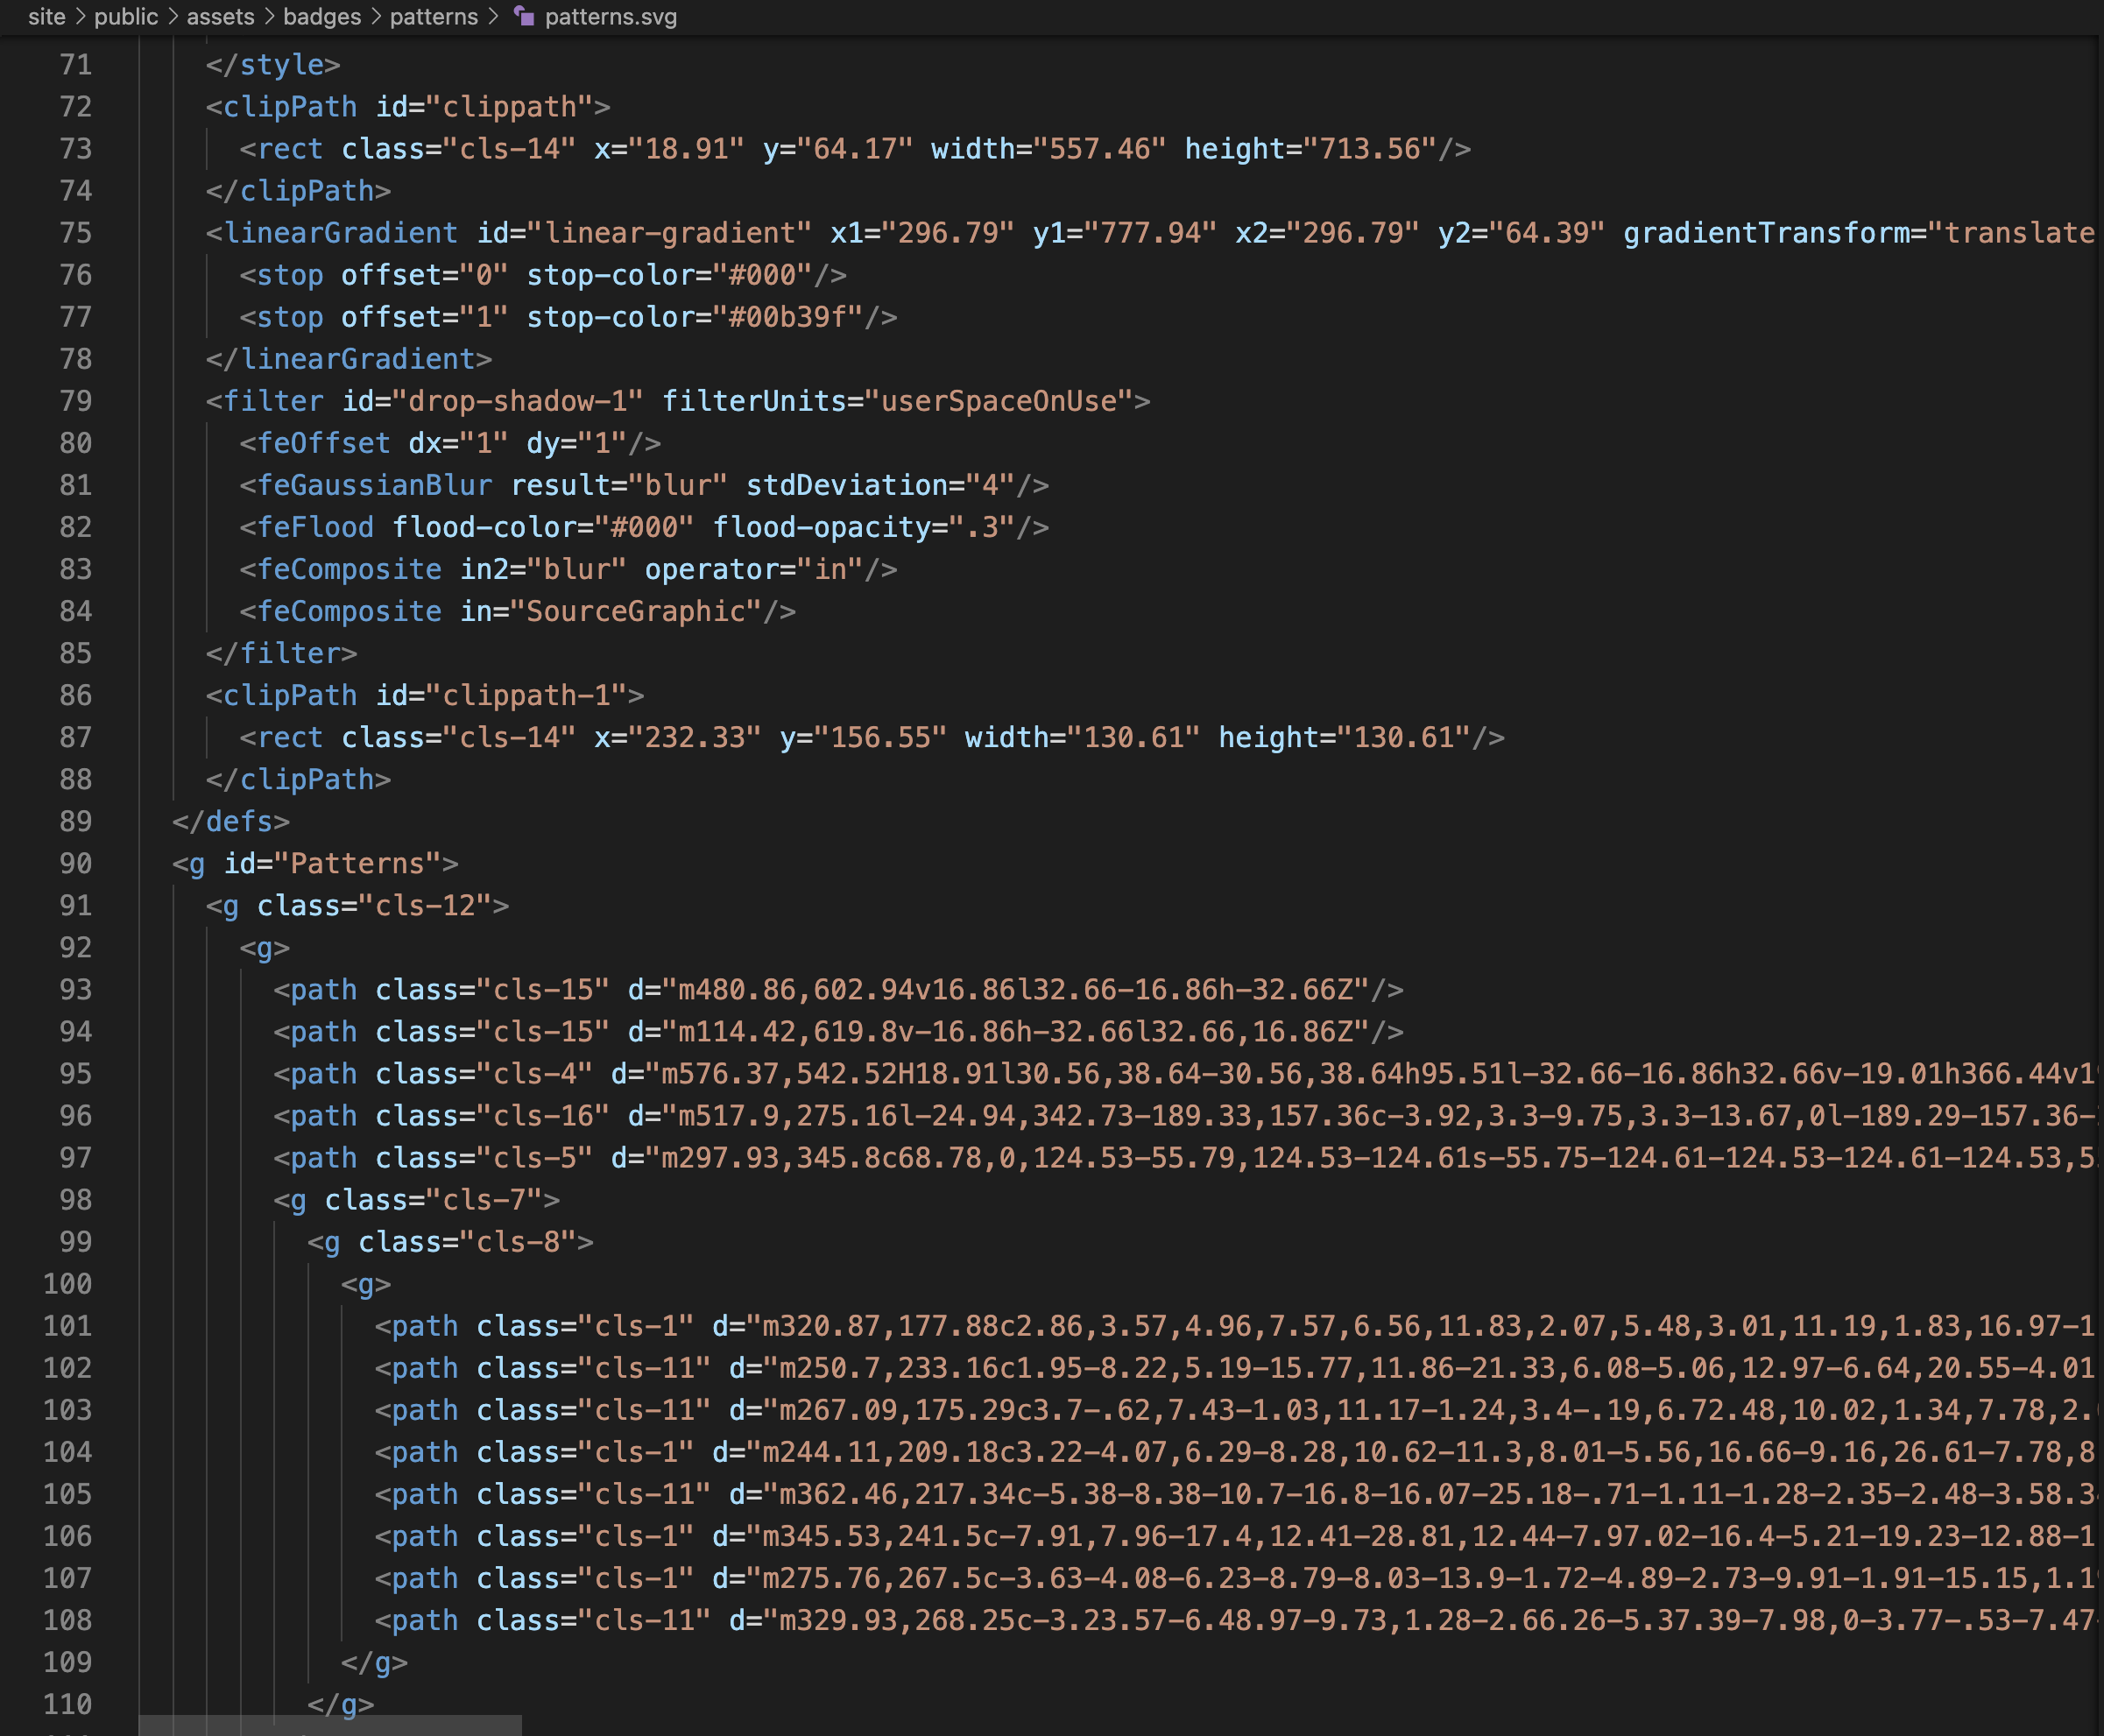The image size is (2104, 1736).
Task: Select the 'assets' breadcrumb segment
Action: click(x=220, y=17)
